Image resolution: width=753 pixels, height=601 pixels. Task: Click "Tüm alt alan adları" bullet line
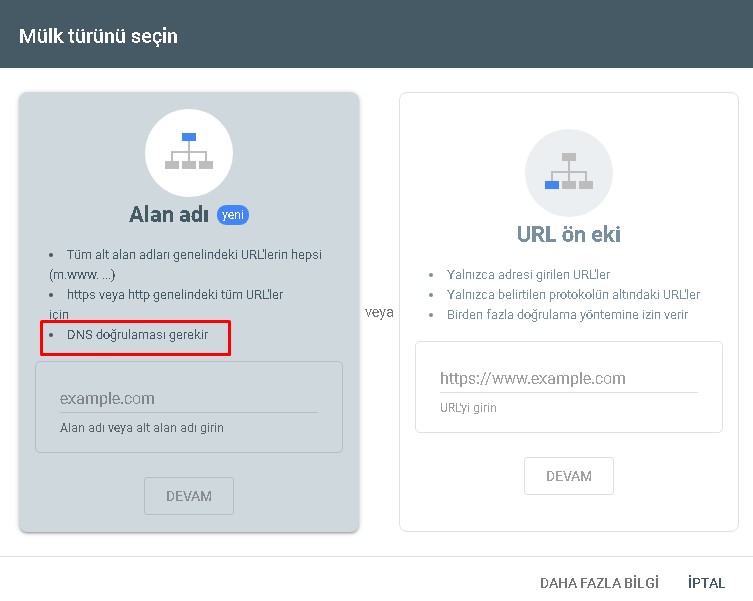pyautogui.click(x=194, y=255)
